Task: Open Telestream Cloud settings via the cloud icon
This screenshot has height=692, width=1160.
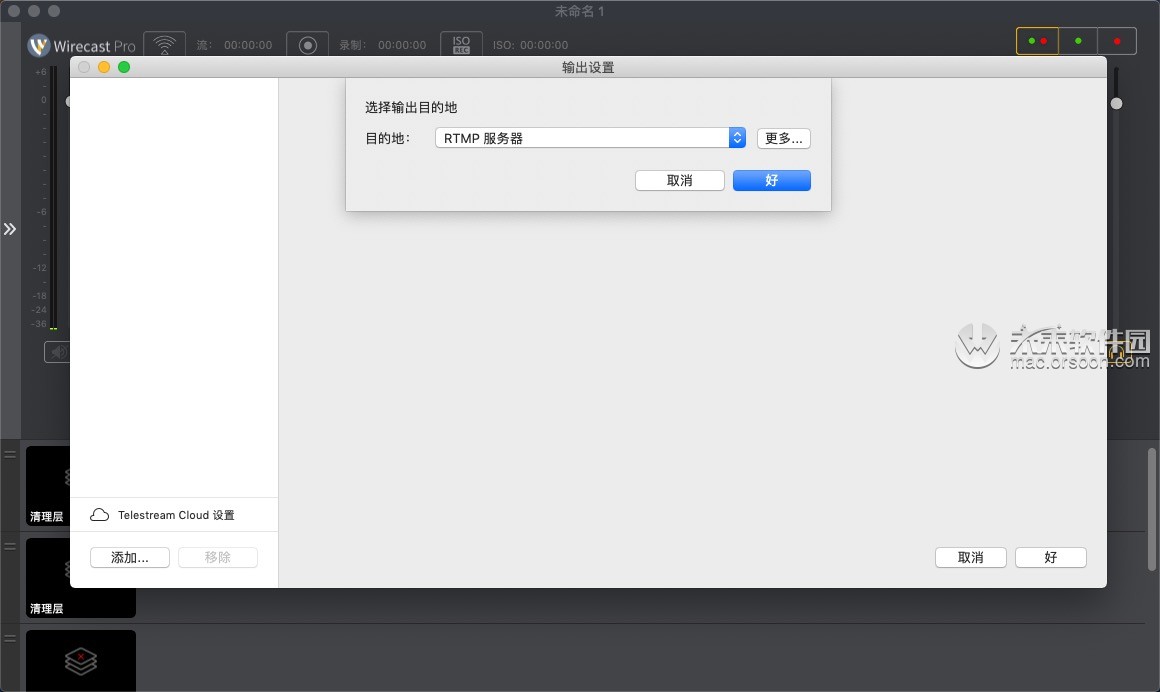Action: 99,514
